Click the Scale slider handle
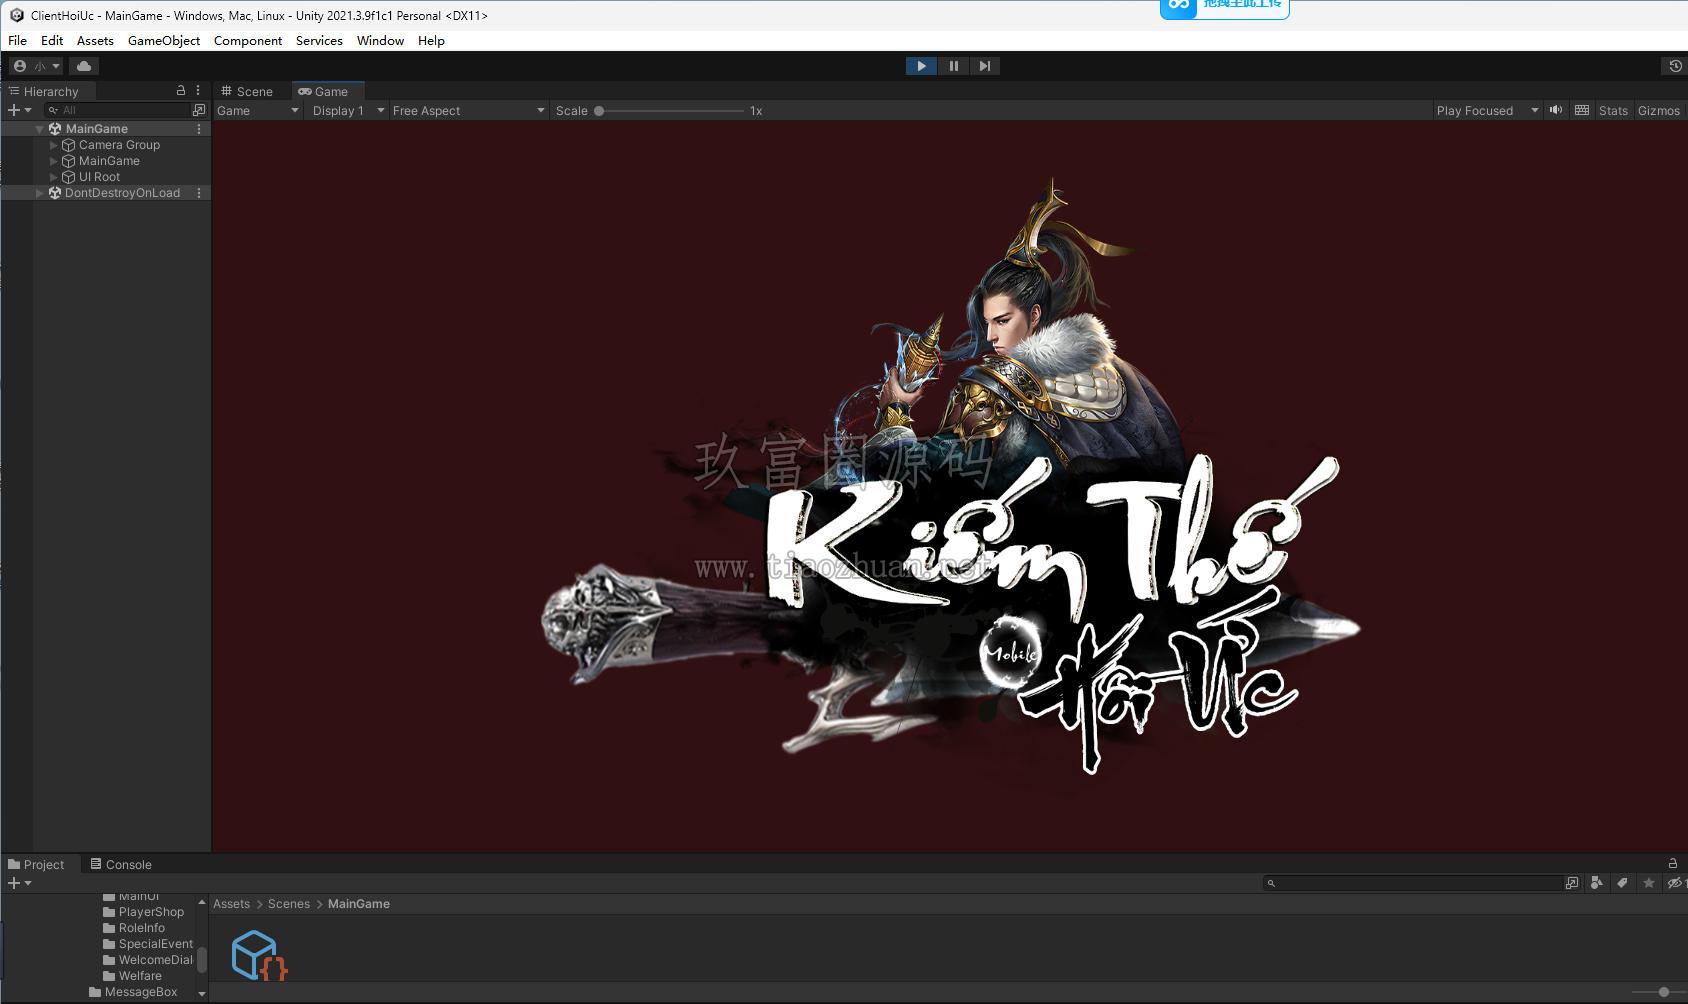Screen dimensions: 1688x1004 coord(599,111)
